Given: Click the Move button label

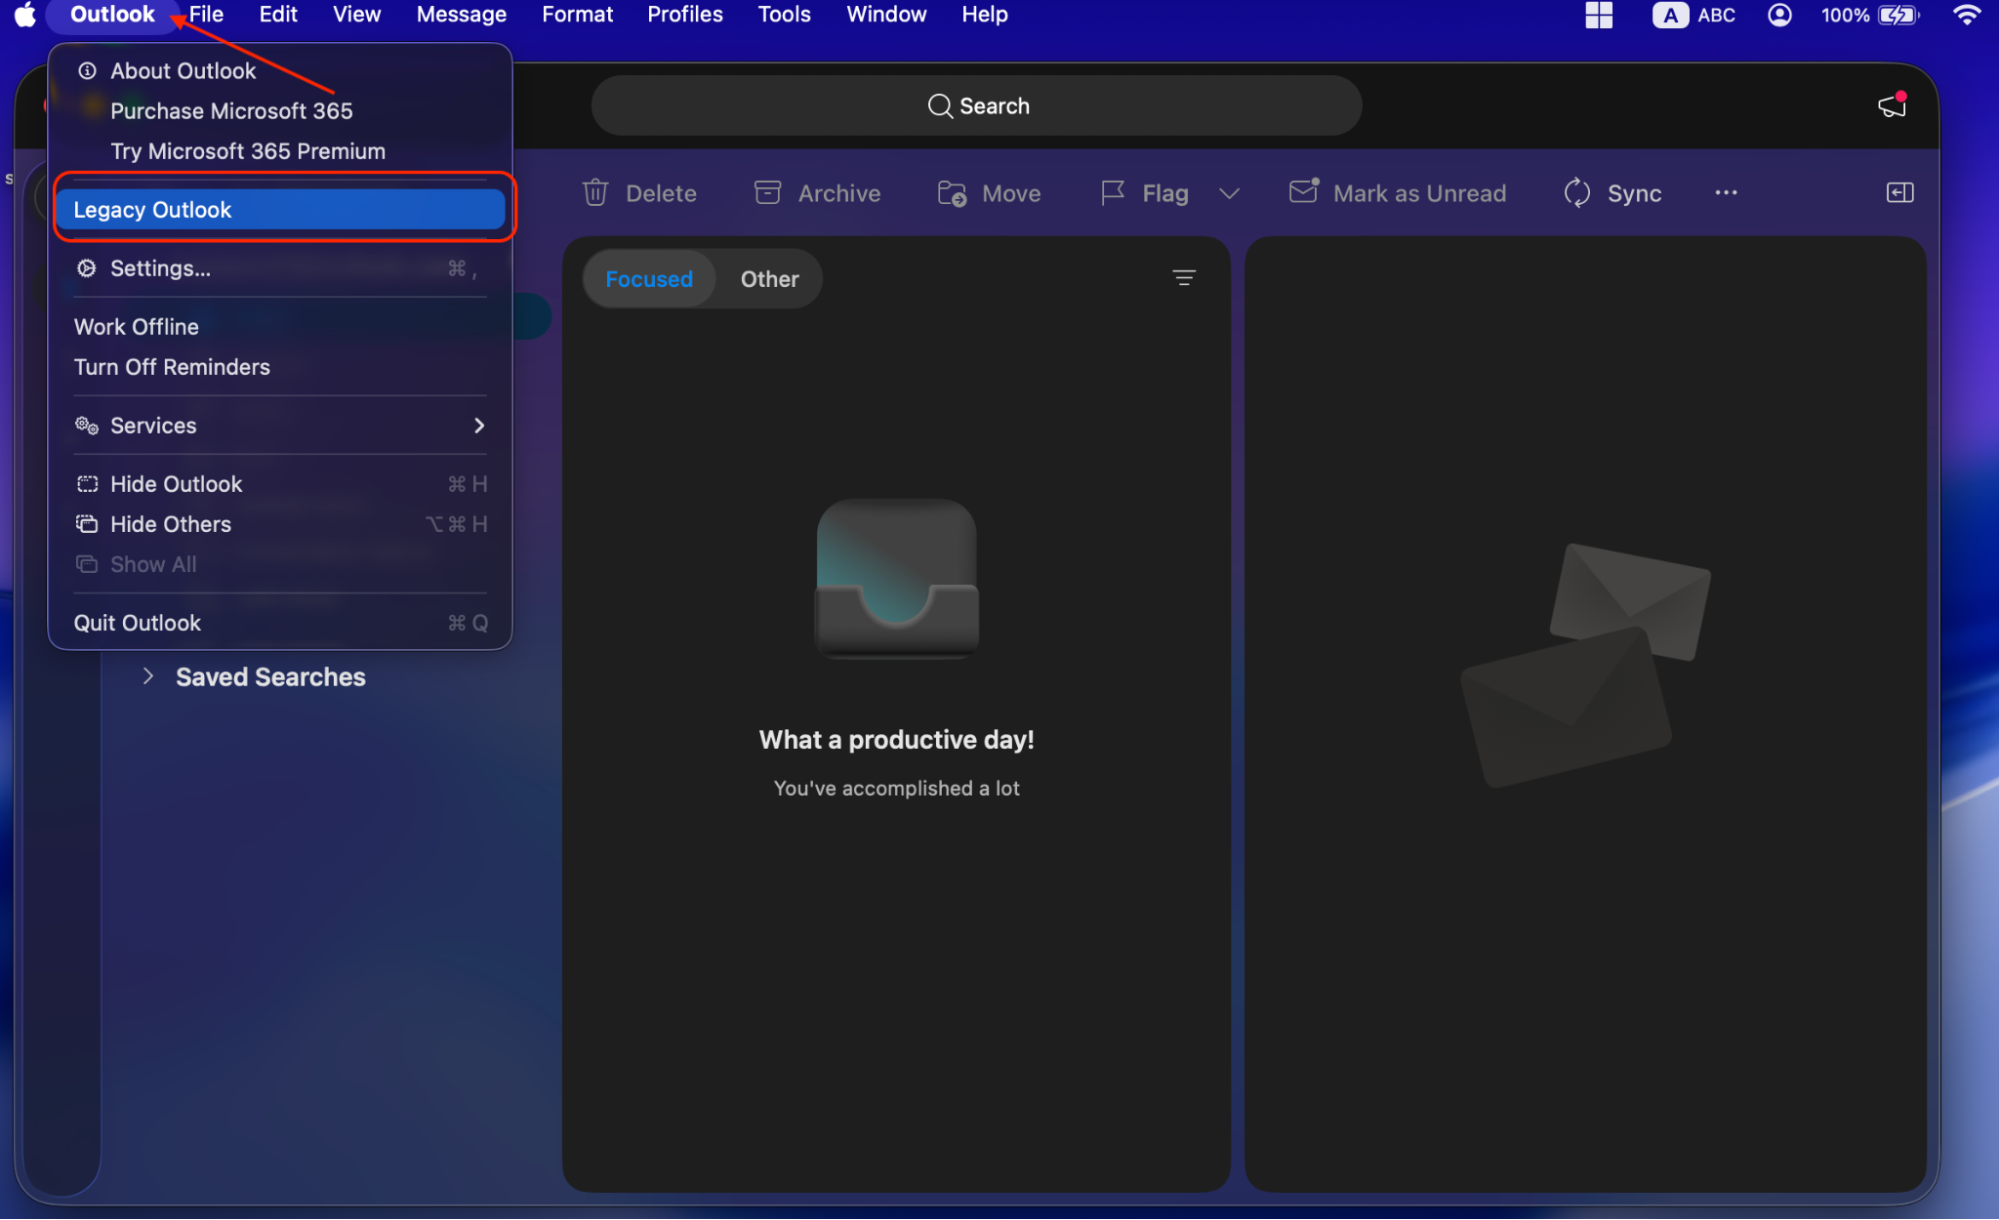Looking at the screenshot, I should [x=1011, y=194].
